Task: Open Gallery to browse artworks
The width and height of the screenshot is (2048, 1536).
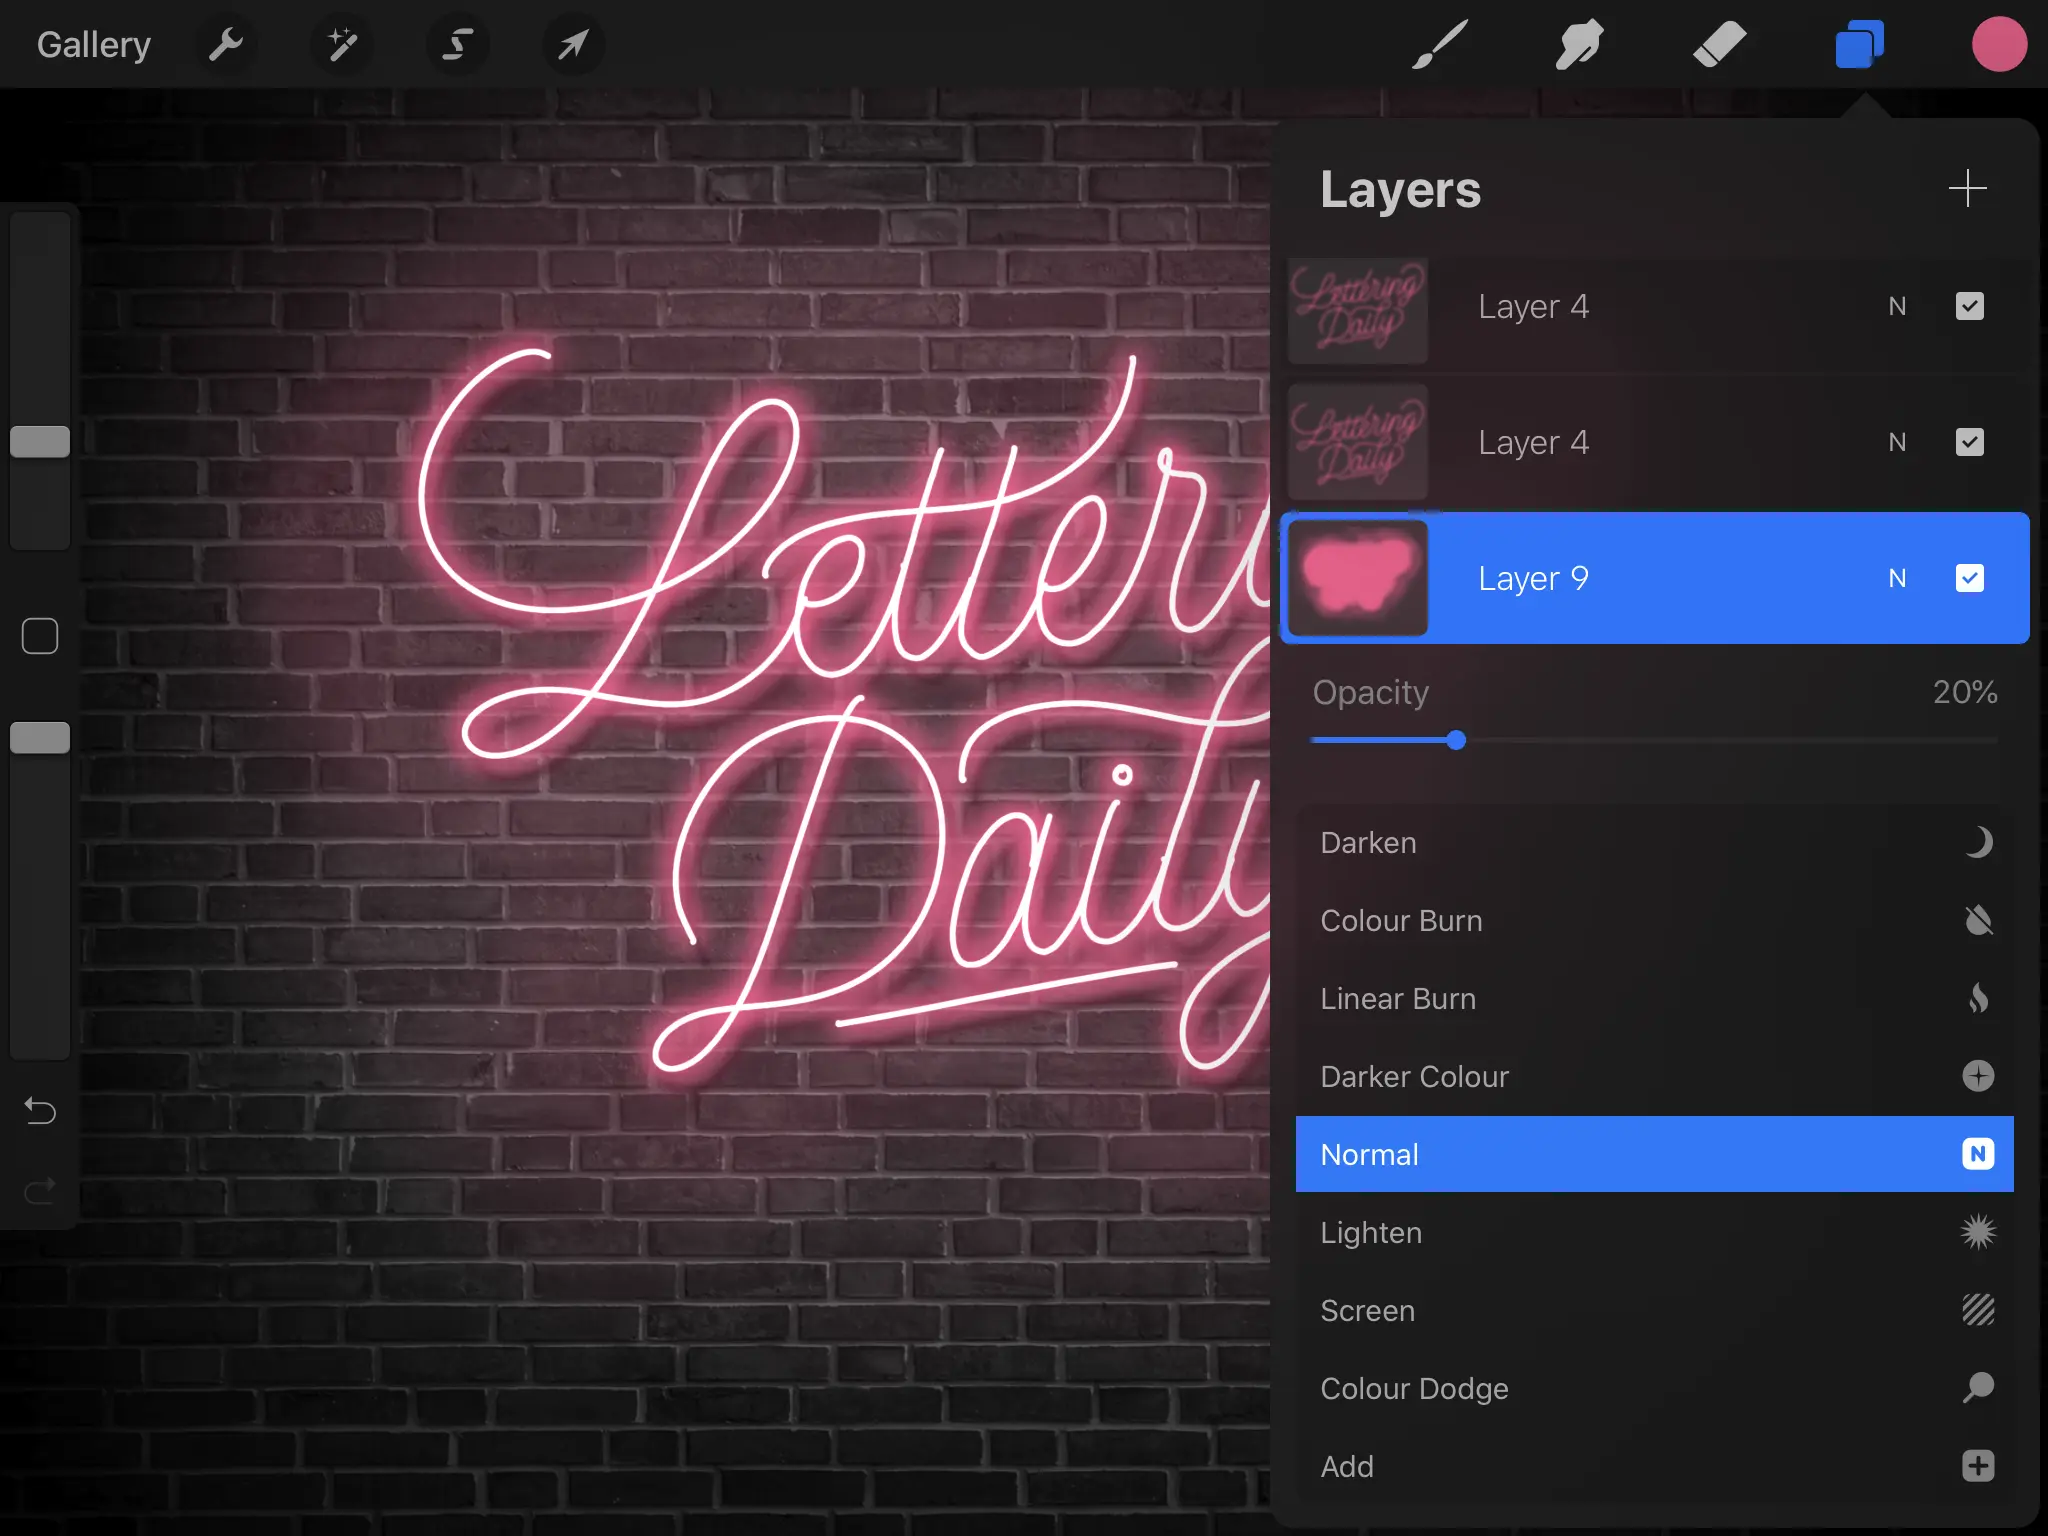Action: [94, 44]
